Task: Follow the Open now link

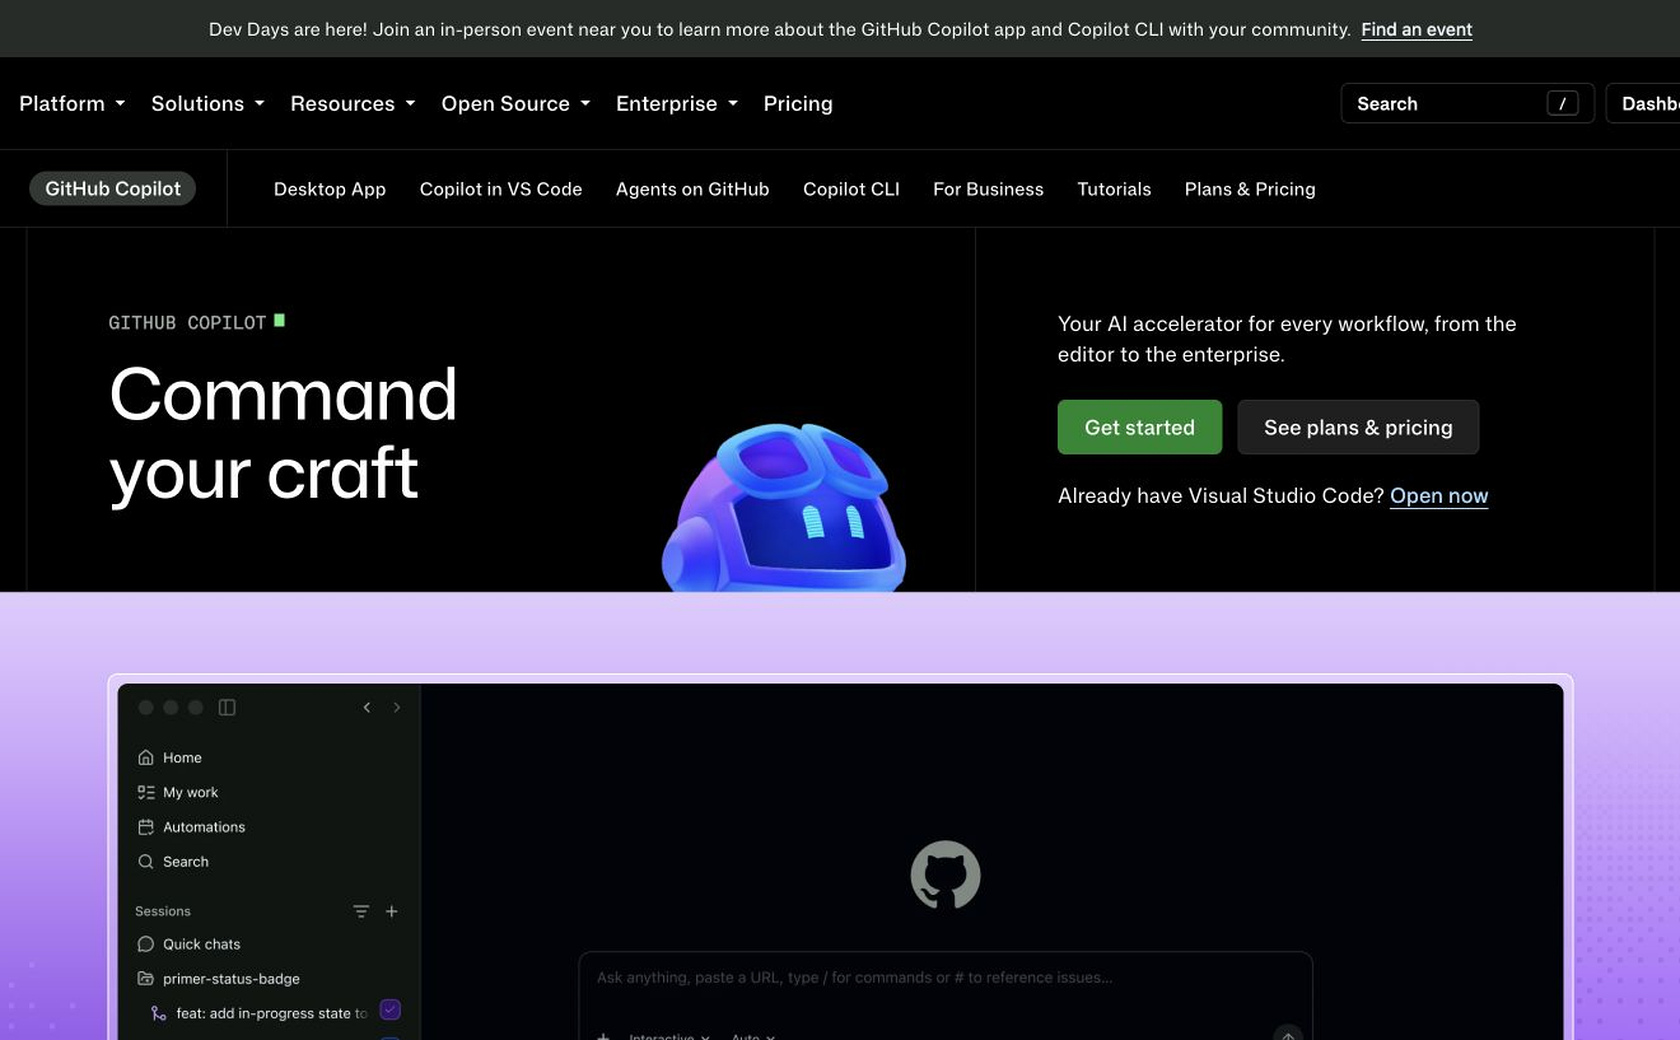Action: pos(1439,496)
